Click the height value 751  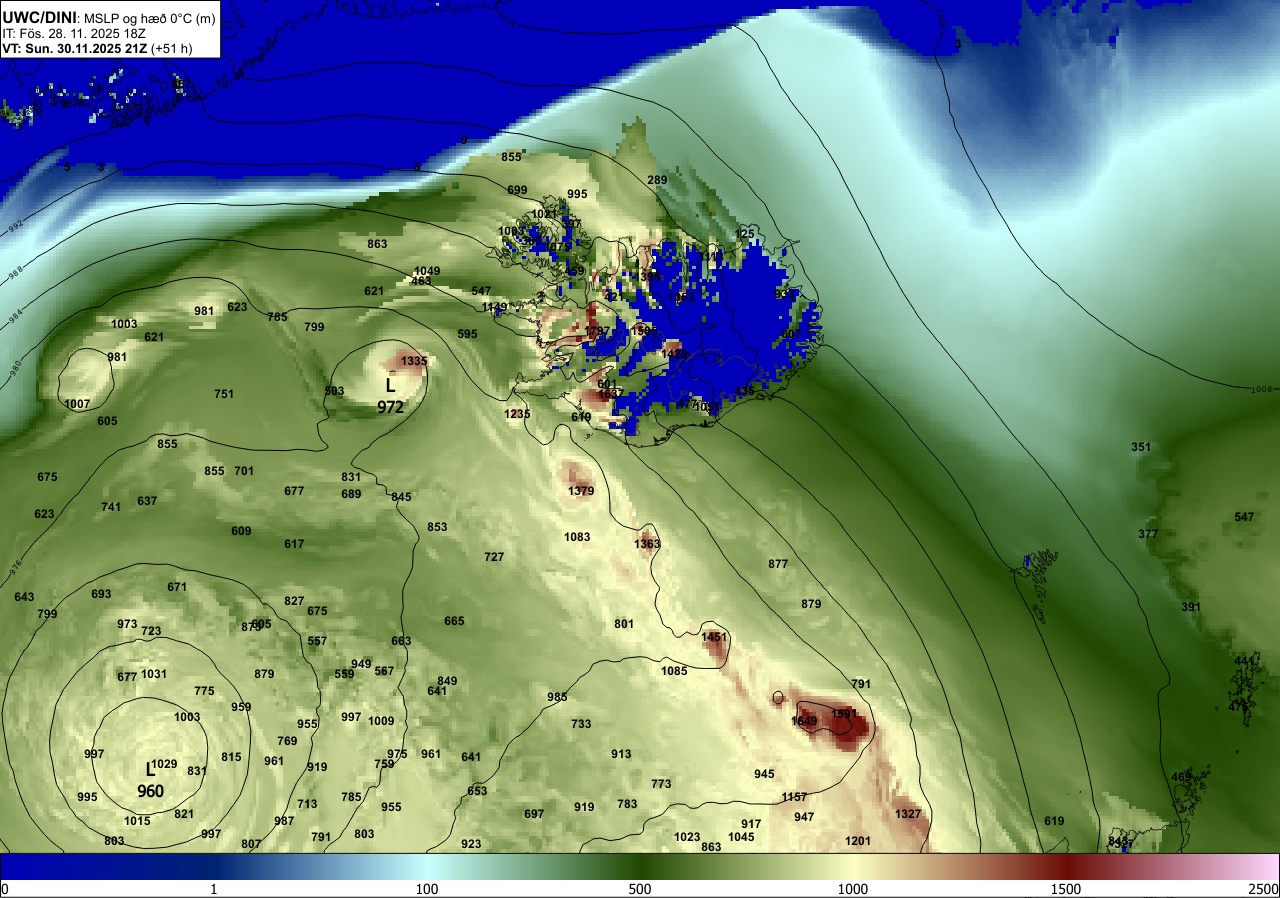[224, 394]
